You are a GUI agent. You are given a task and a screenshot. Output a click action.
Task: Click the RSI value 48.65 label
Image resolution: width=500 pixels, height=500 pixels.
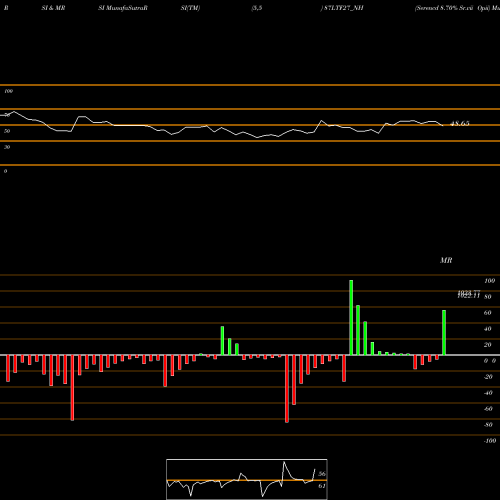(x=460, y=124)
